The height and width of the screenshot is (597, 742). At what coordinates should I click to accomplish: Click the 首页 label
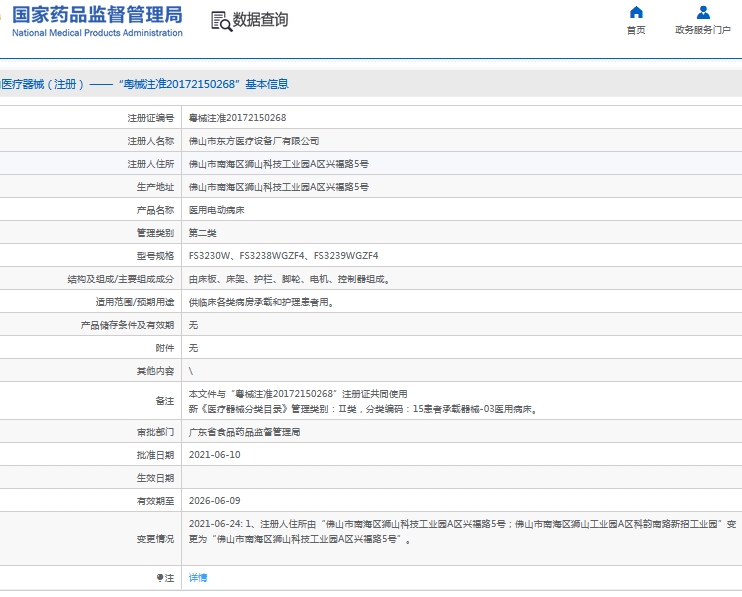tap(636, 30)
